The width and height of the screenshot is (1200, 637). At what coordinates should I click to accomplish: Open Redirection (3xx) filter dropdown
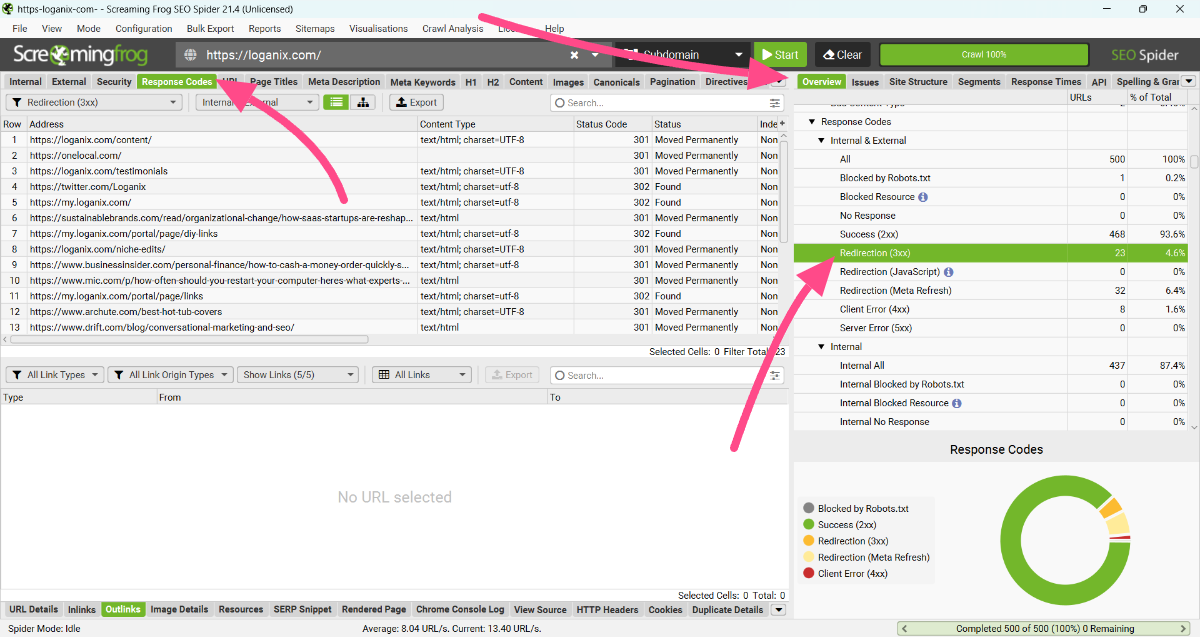pos(95,102)
